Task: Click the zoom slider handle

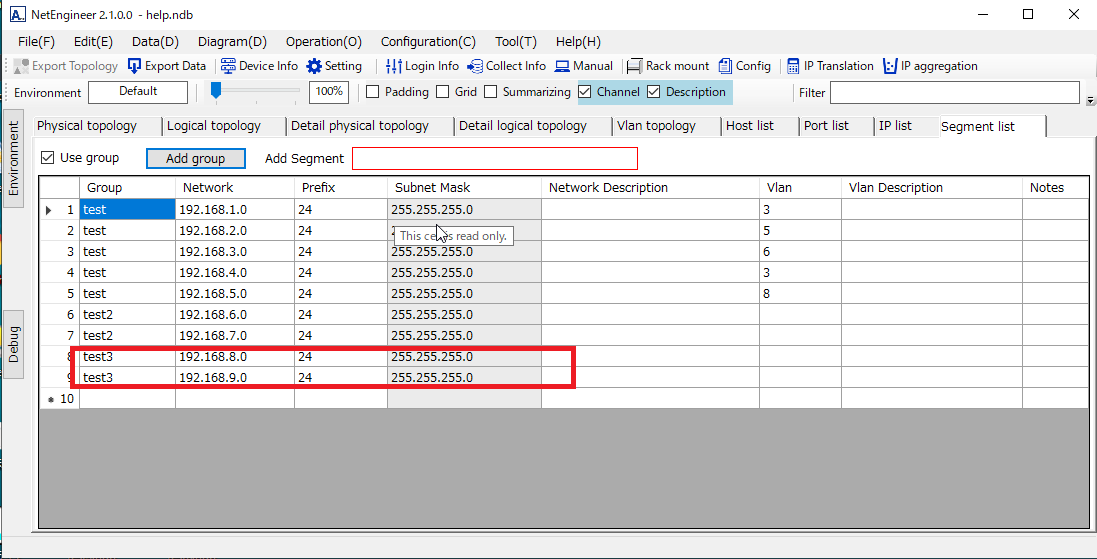Action: (x=215, y=91)
